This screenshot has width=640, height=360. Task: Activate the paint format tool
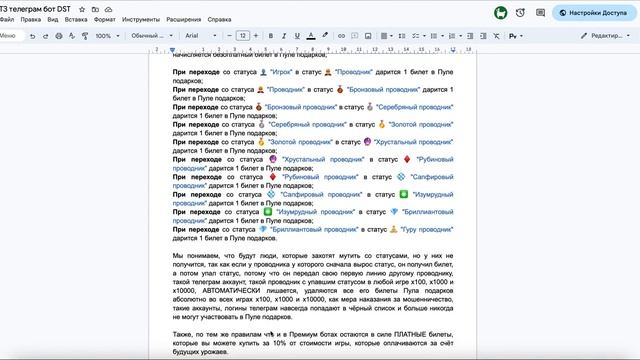point(85,36)
